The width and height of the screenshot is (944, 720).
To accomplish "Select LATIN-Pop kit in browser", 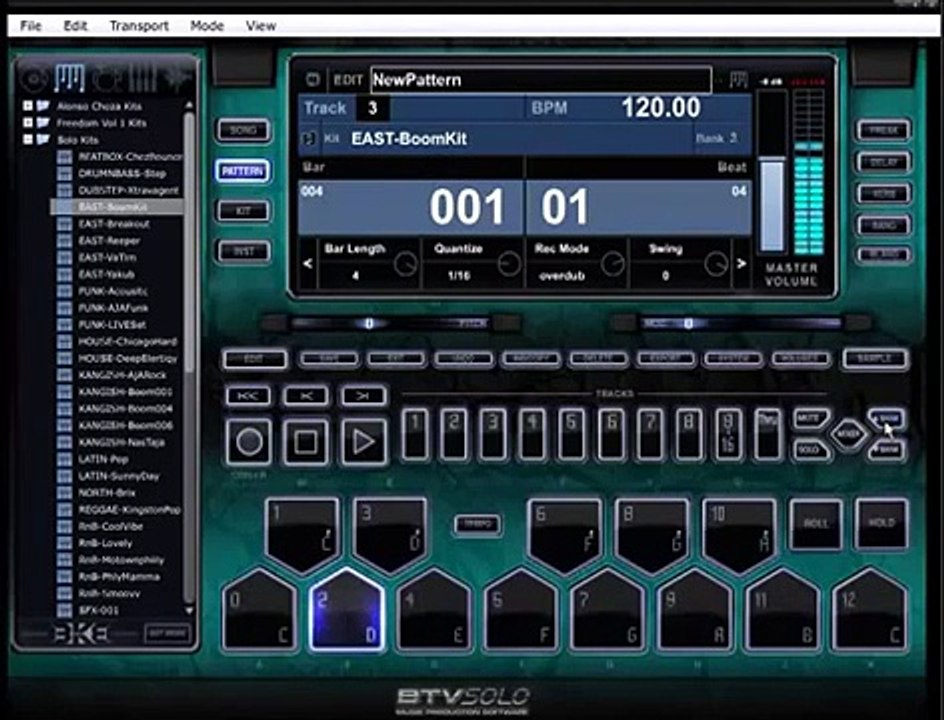I will (103, 459).
